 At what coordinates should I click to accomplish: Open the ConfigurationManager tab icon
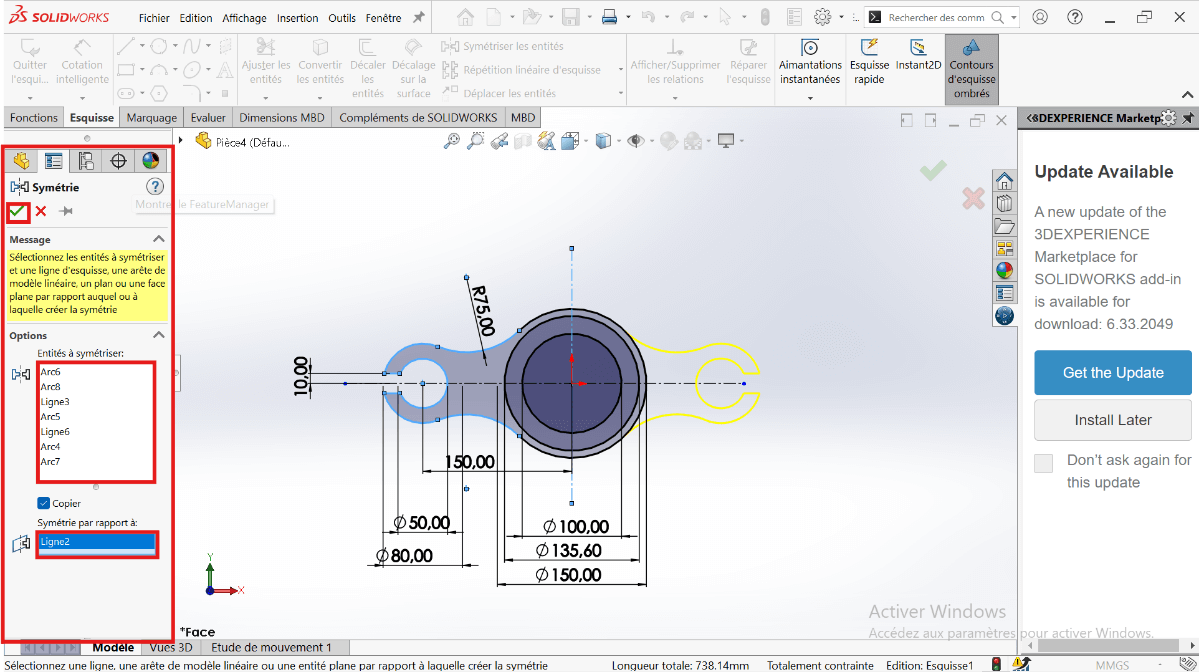tap(86, 161)
